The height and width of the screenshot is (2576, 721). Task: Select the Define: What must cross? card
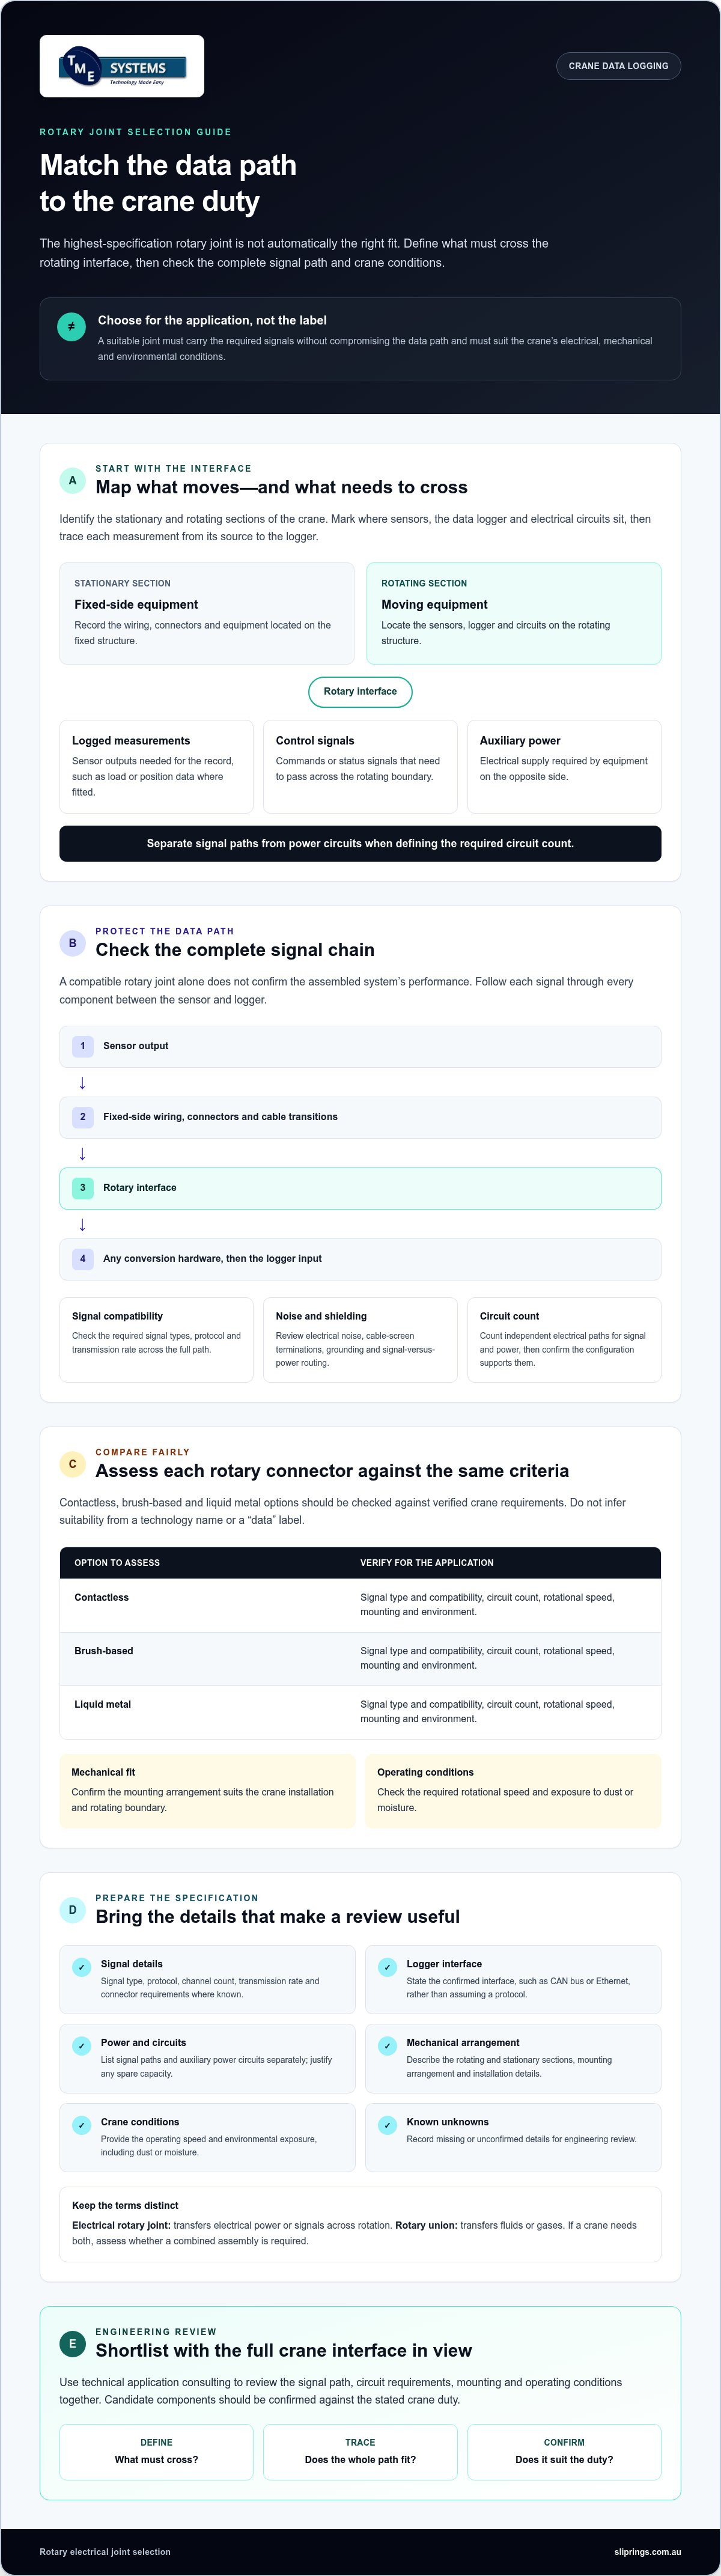click(x=156, y=2452)
